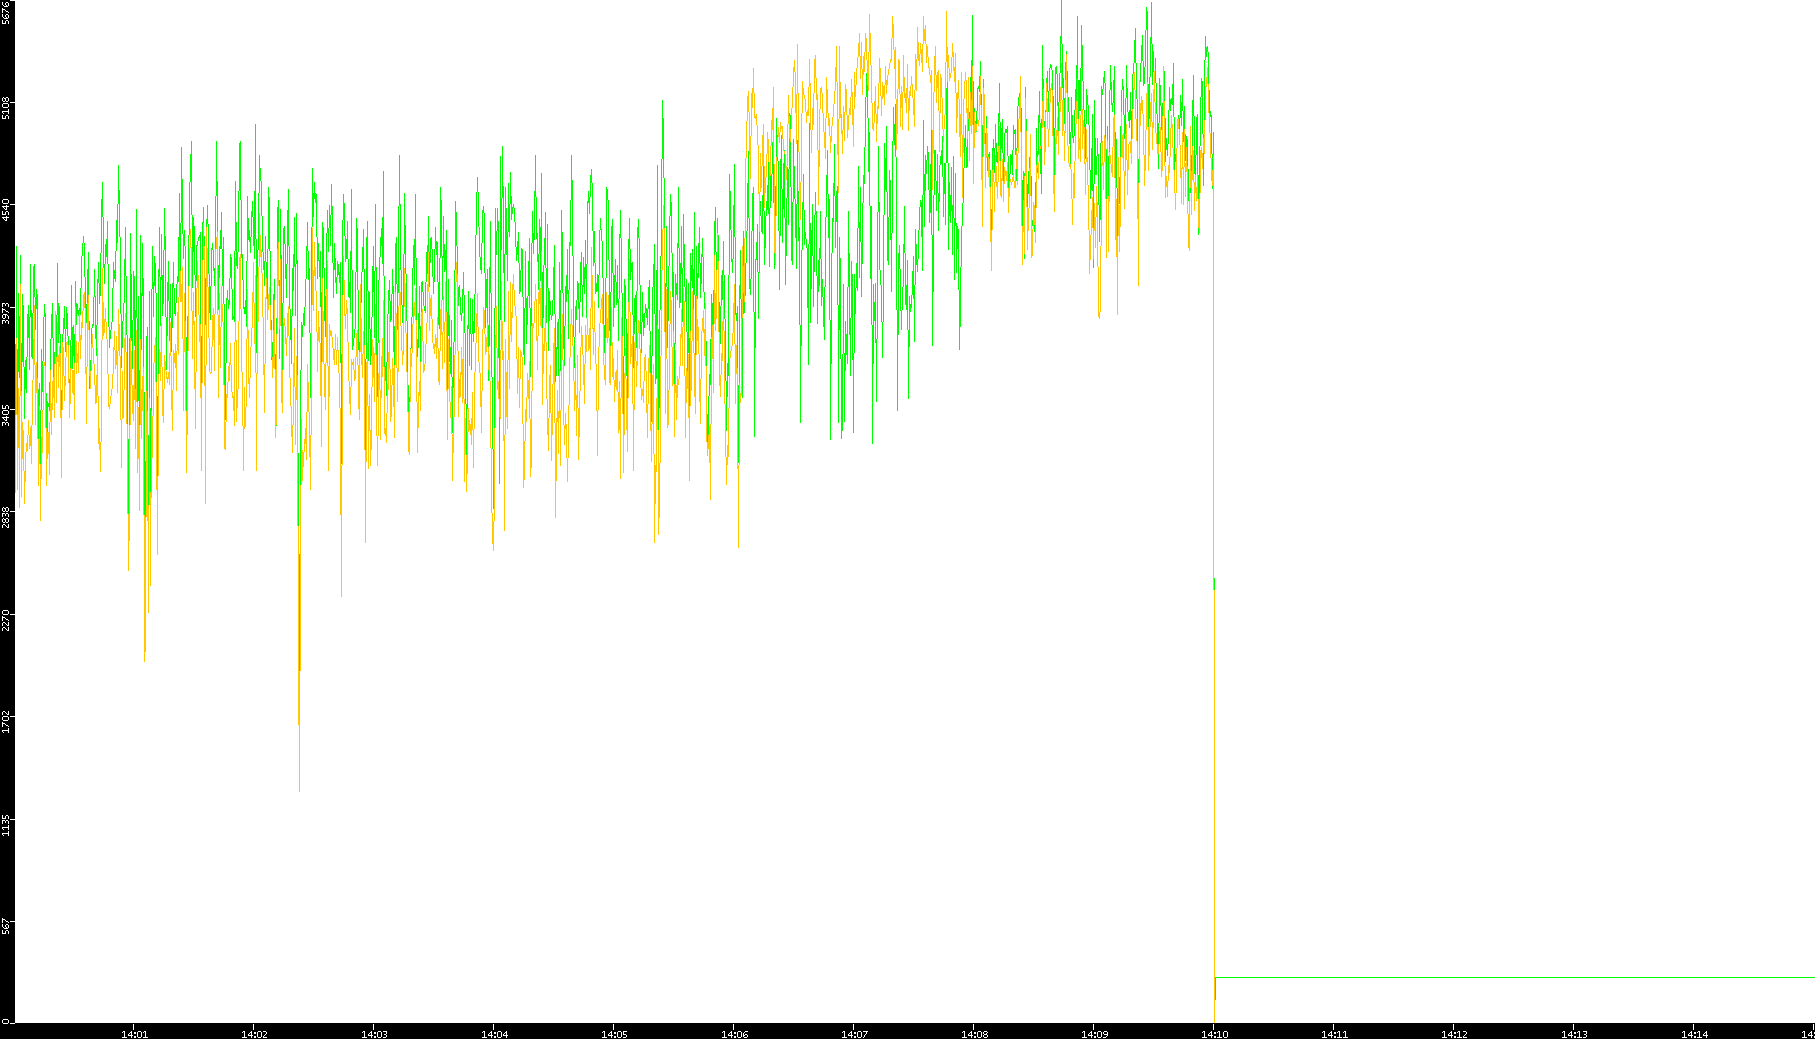The height and width of the screenshot is (1039, 1815).
Task: Click the 14:13 time axis label
Action: click(x=1574, y=1034)
